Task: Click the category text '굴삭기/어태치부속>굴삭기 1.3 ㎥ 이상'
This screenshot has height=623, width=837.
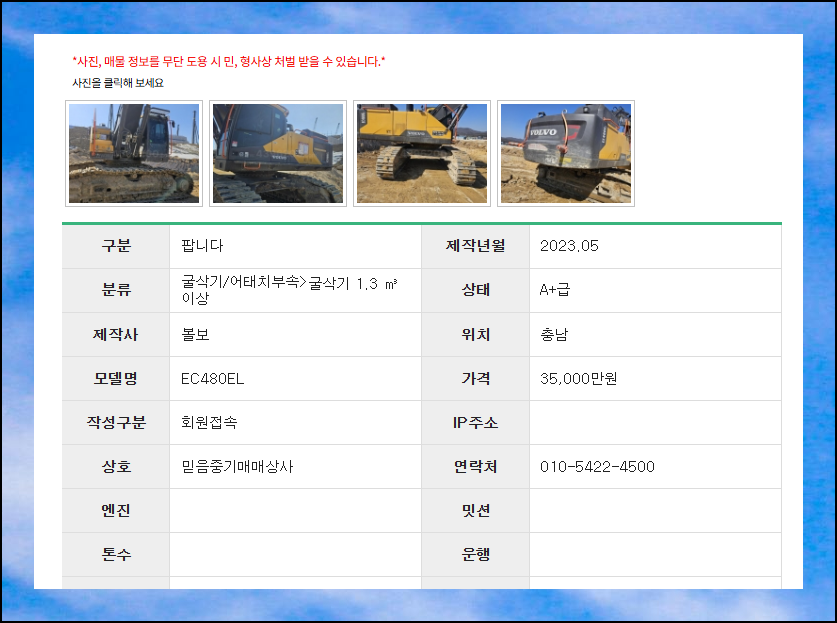Action: [289, 290]
